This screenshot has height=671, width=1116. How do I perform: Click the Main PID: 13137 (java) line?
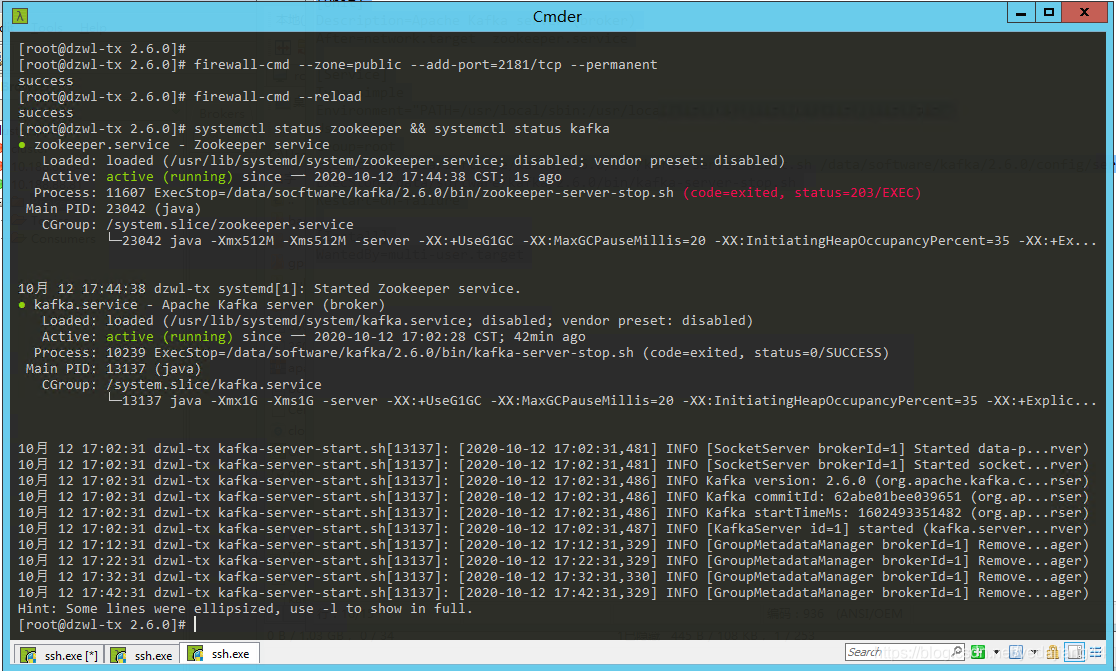[x=113, y=369]
